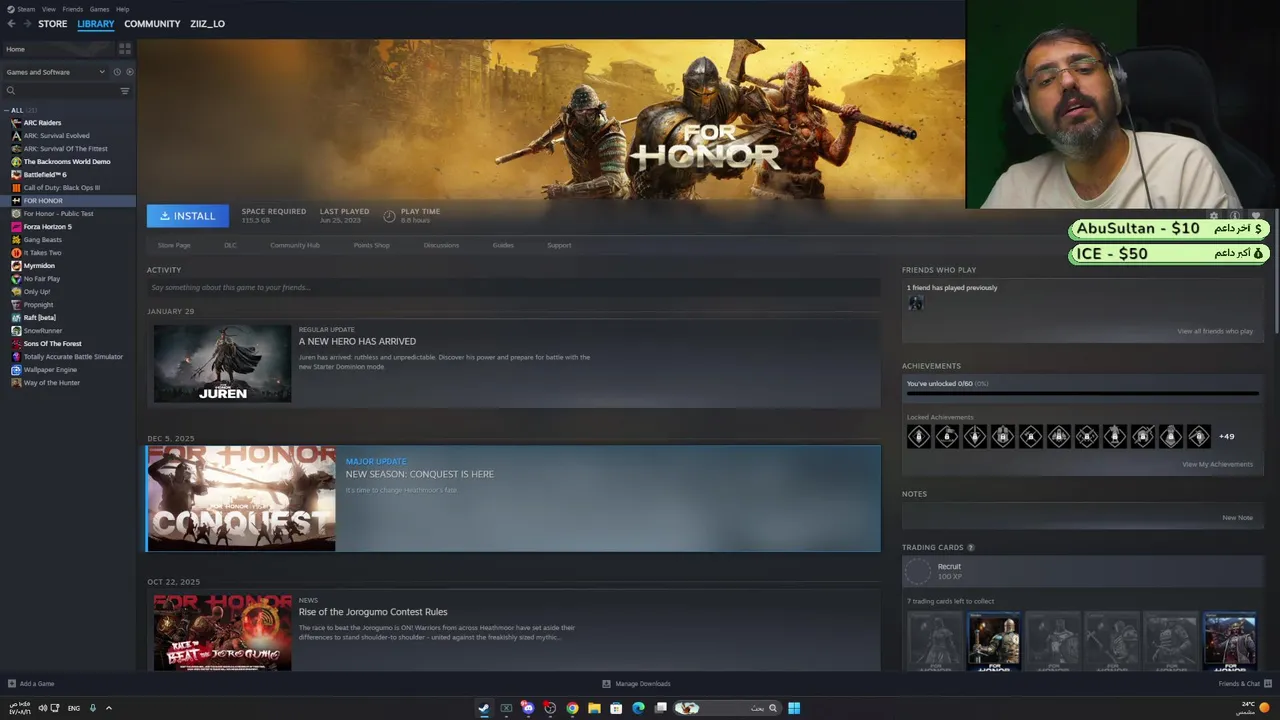Open Microsoft Store from the taskbar
Screen dimensions: 1280x720
(616, 708)
